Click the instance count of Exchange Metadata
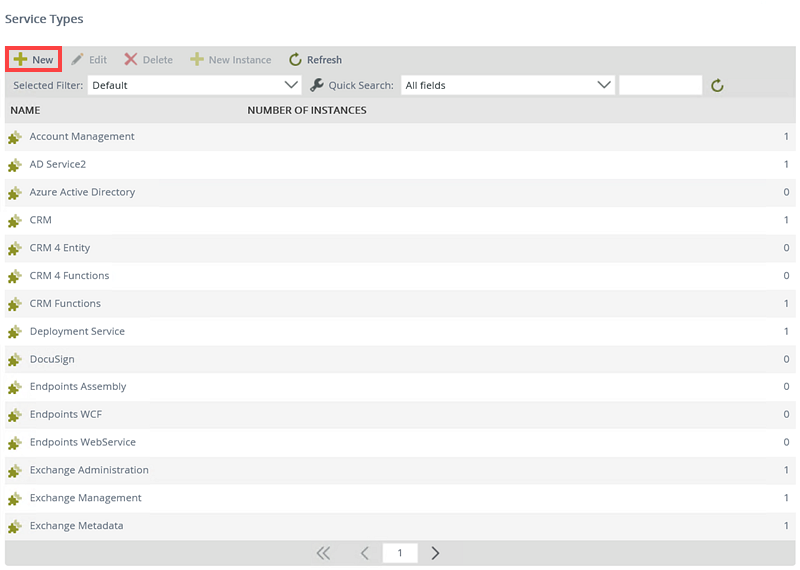This screenshot has height=570, width=800. click(786, 526)
